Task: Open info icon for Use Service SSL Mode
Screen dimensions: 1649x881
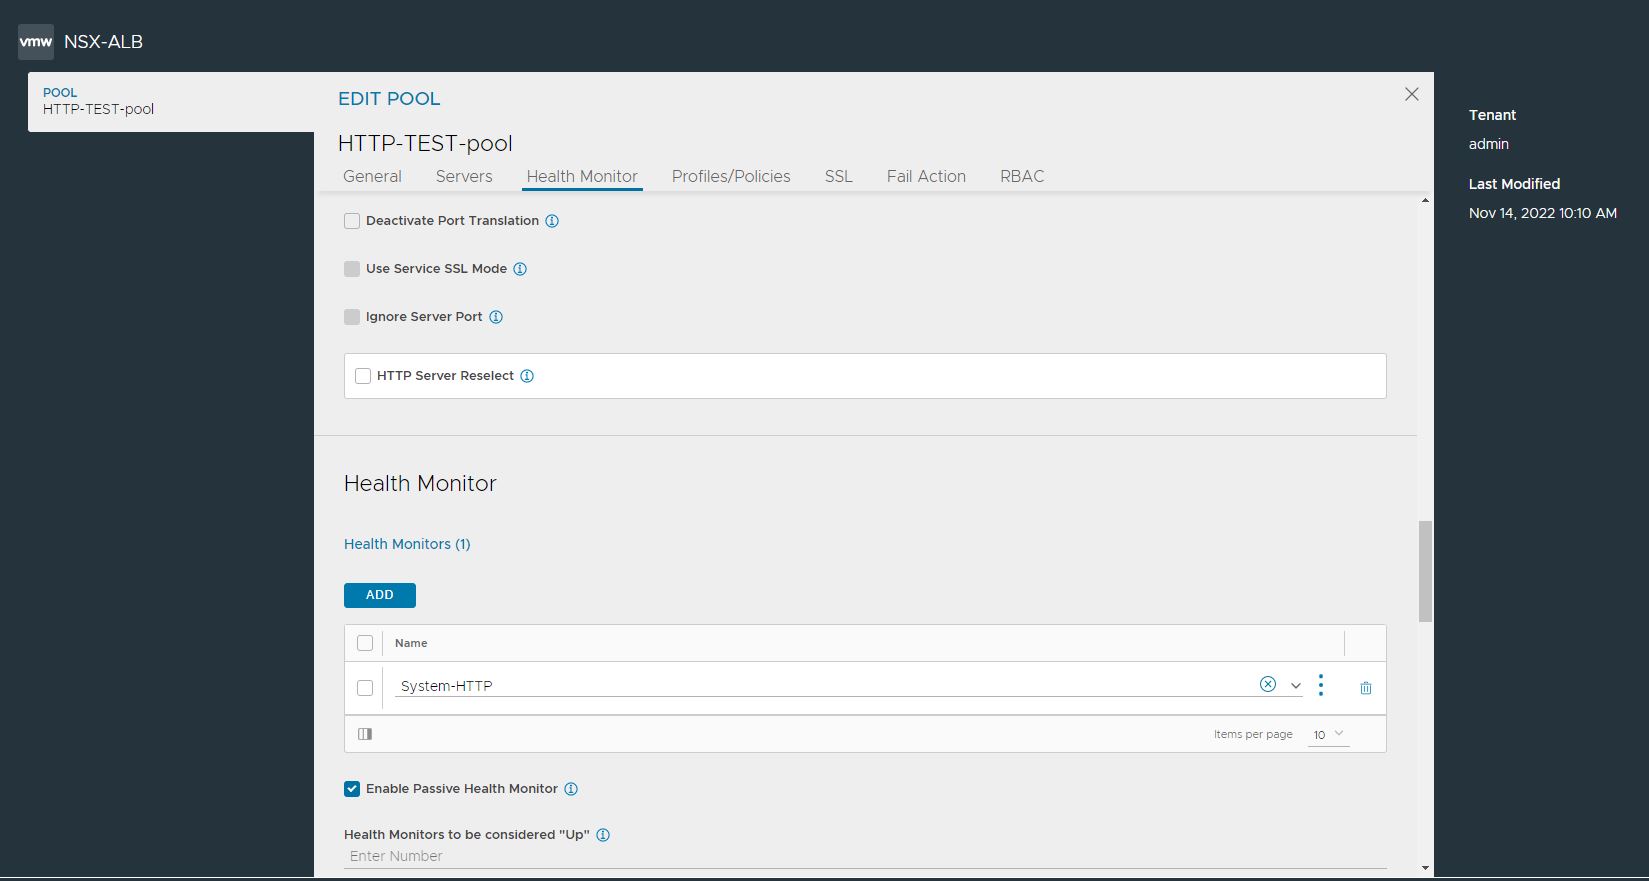Action: click(520, 269)
